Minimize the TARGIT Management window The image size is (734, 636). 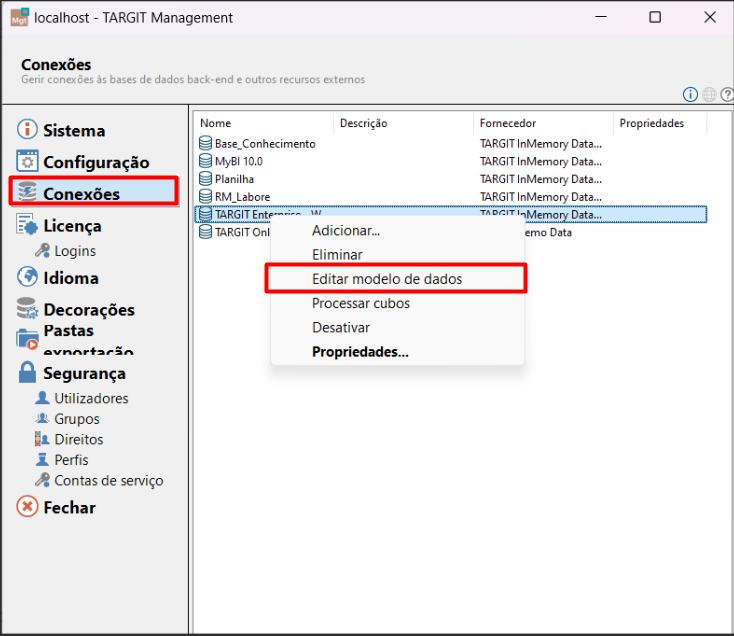[601, 17]
